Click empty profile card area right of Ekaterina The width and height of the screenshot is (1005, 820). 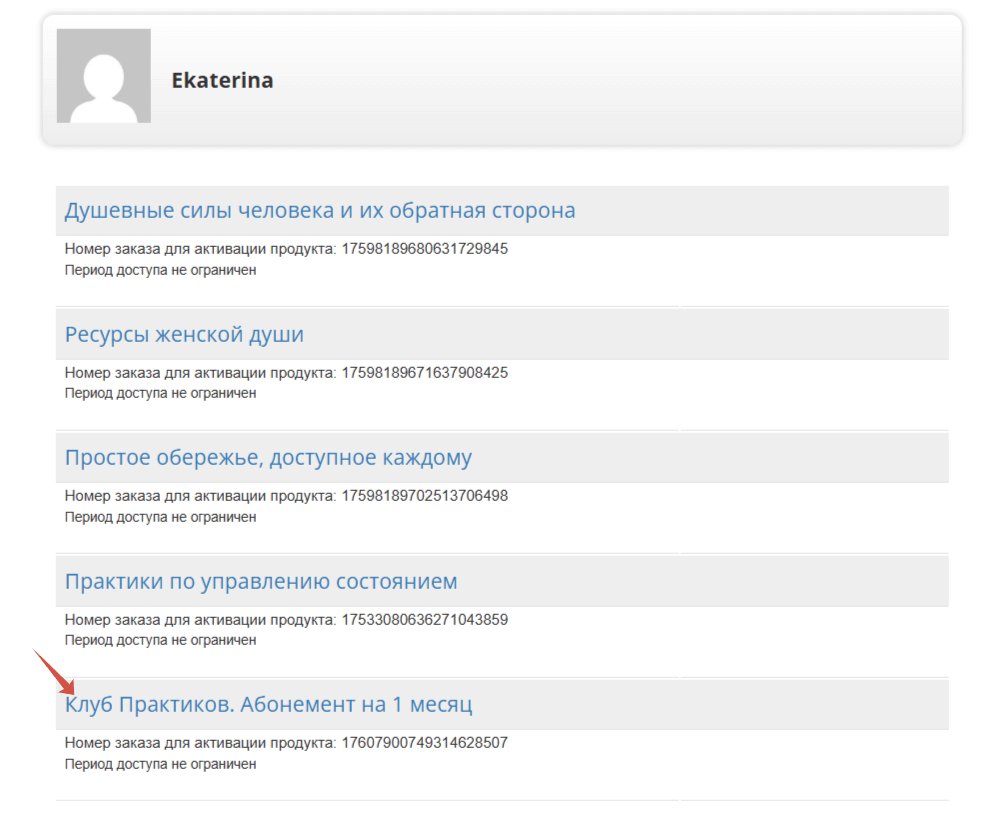[620, 80]
